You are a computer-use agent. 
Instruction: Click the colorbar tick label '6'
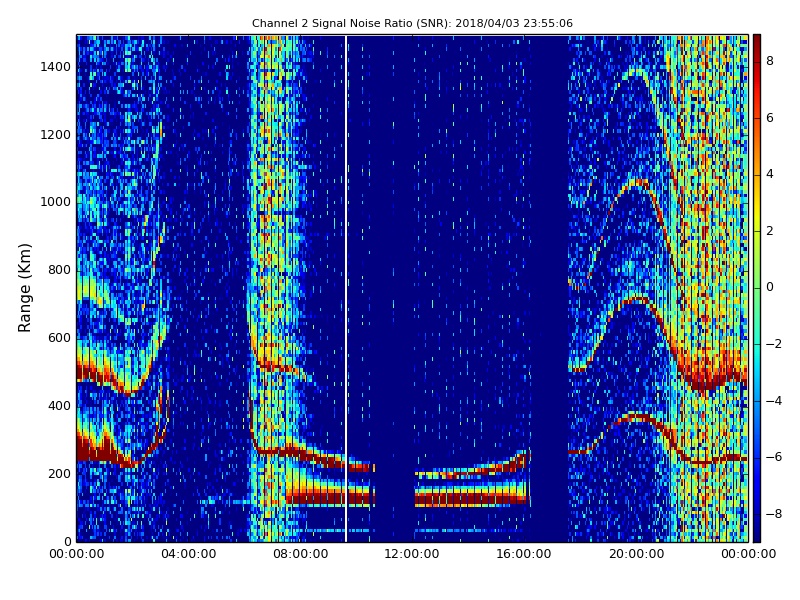[x=770, y=118]
